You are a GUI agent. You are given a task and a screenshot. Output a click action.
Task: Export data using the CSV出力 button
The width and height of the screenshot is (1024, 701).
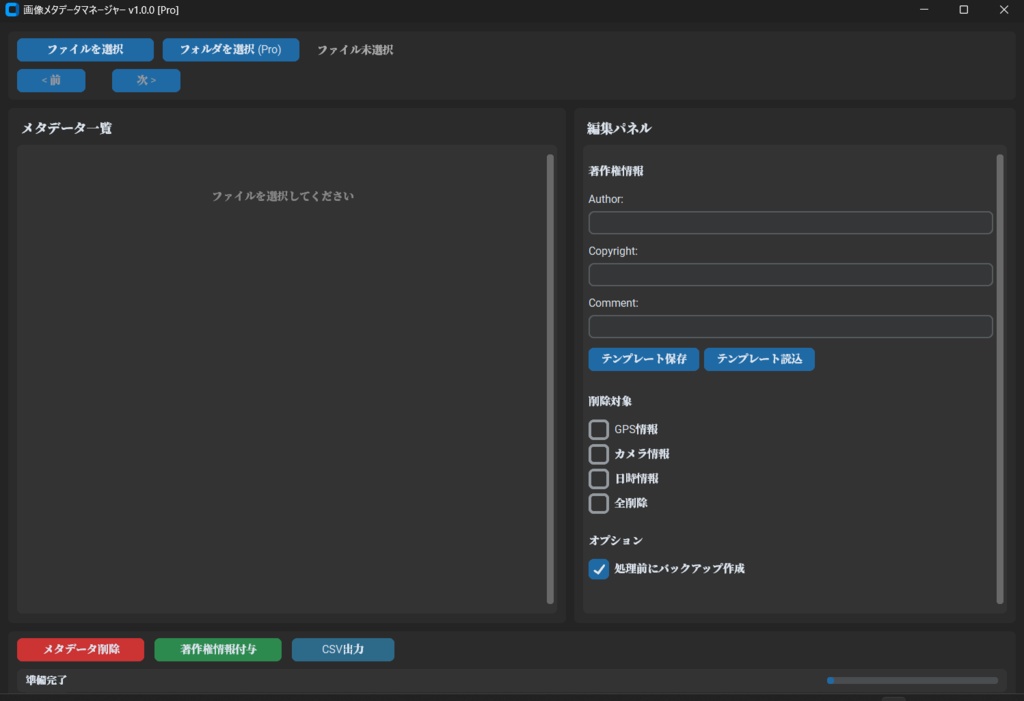342,649
